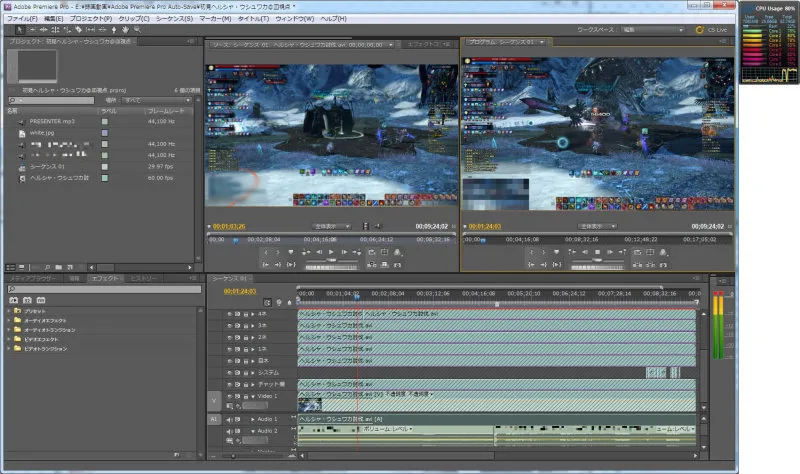
Task: Click New Bin folder icon in Project panel
Action: [59, 267]
